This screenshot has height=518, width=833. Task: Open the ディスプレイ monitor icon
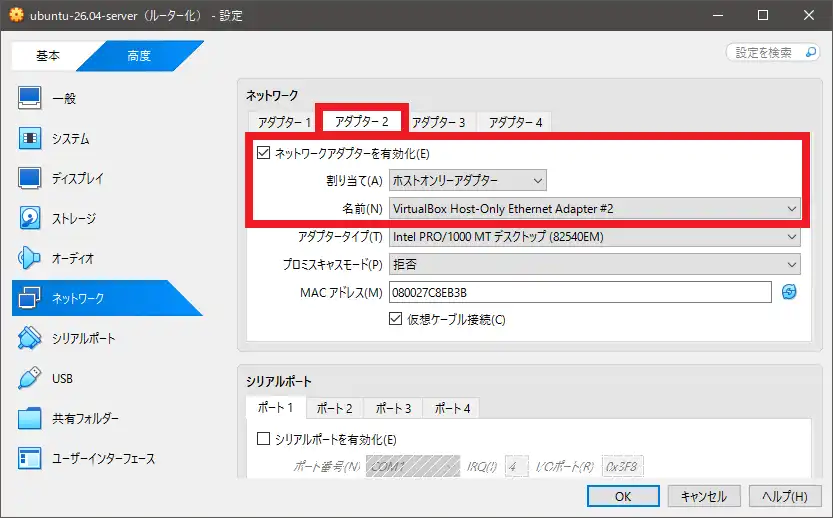tap(29, 179)
